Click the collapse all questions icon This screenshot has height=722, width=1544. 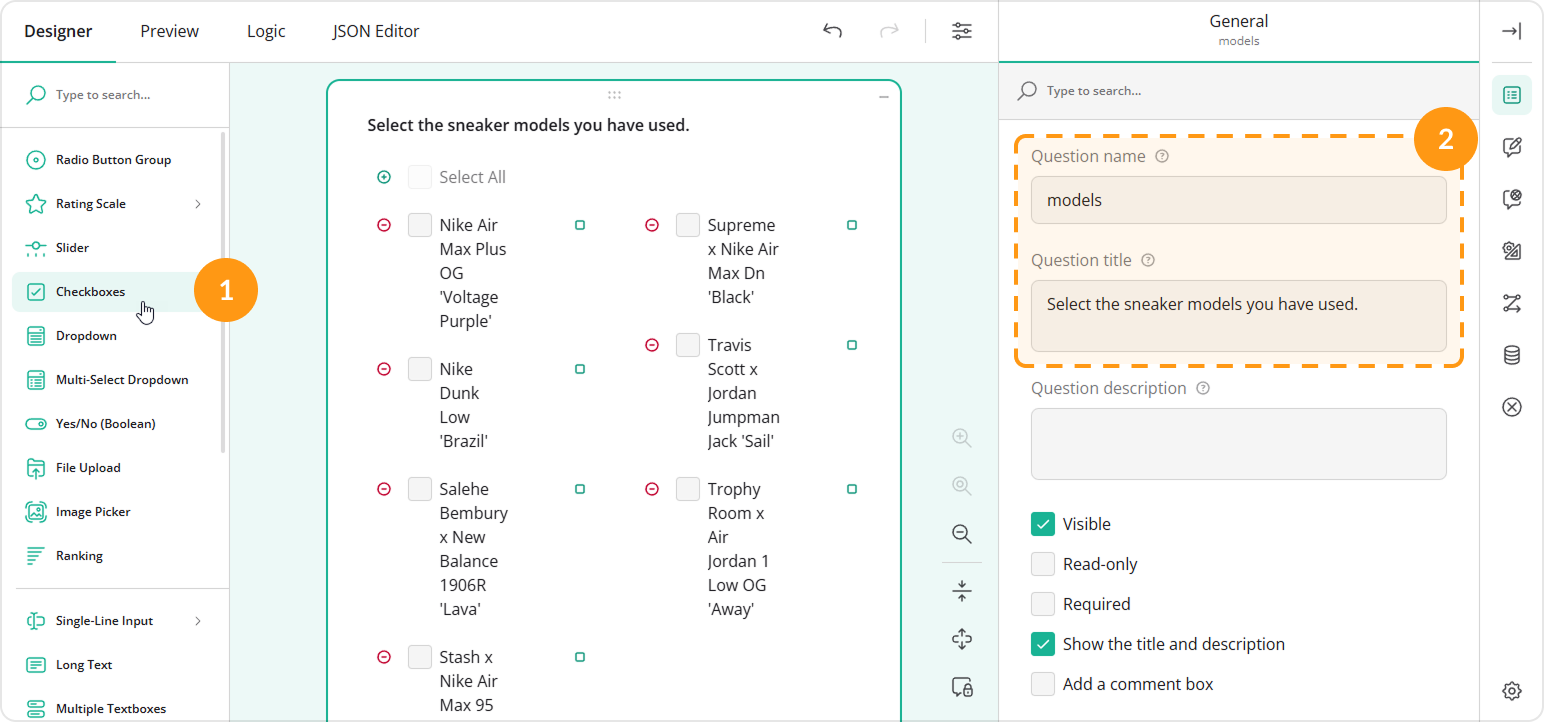pyautogui.click(x=962, y=591)
